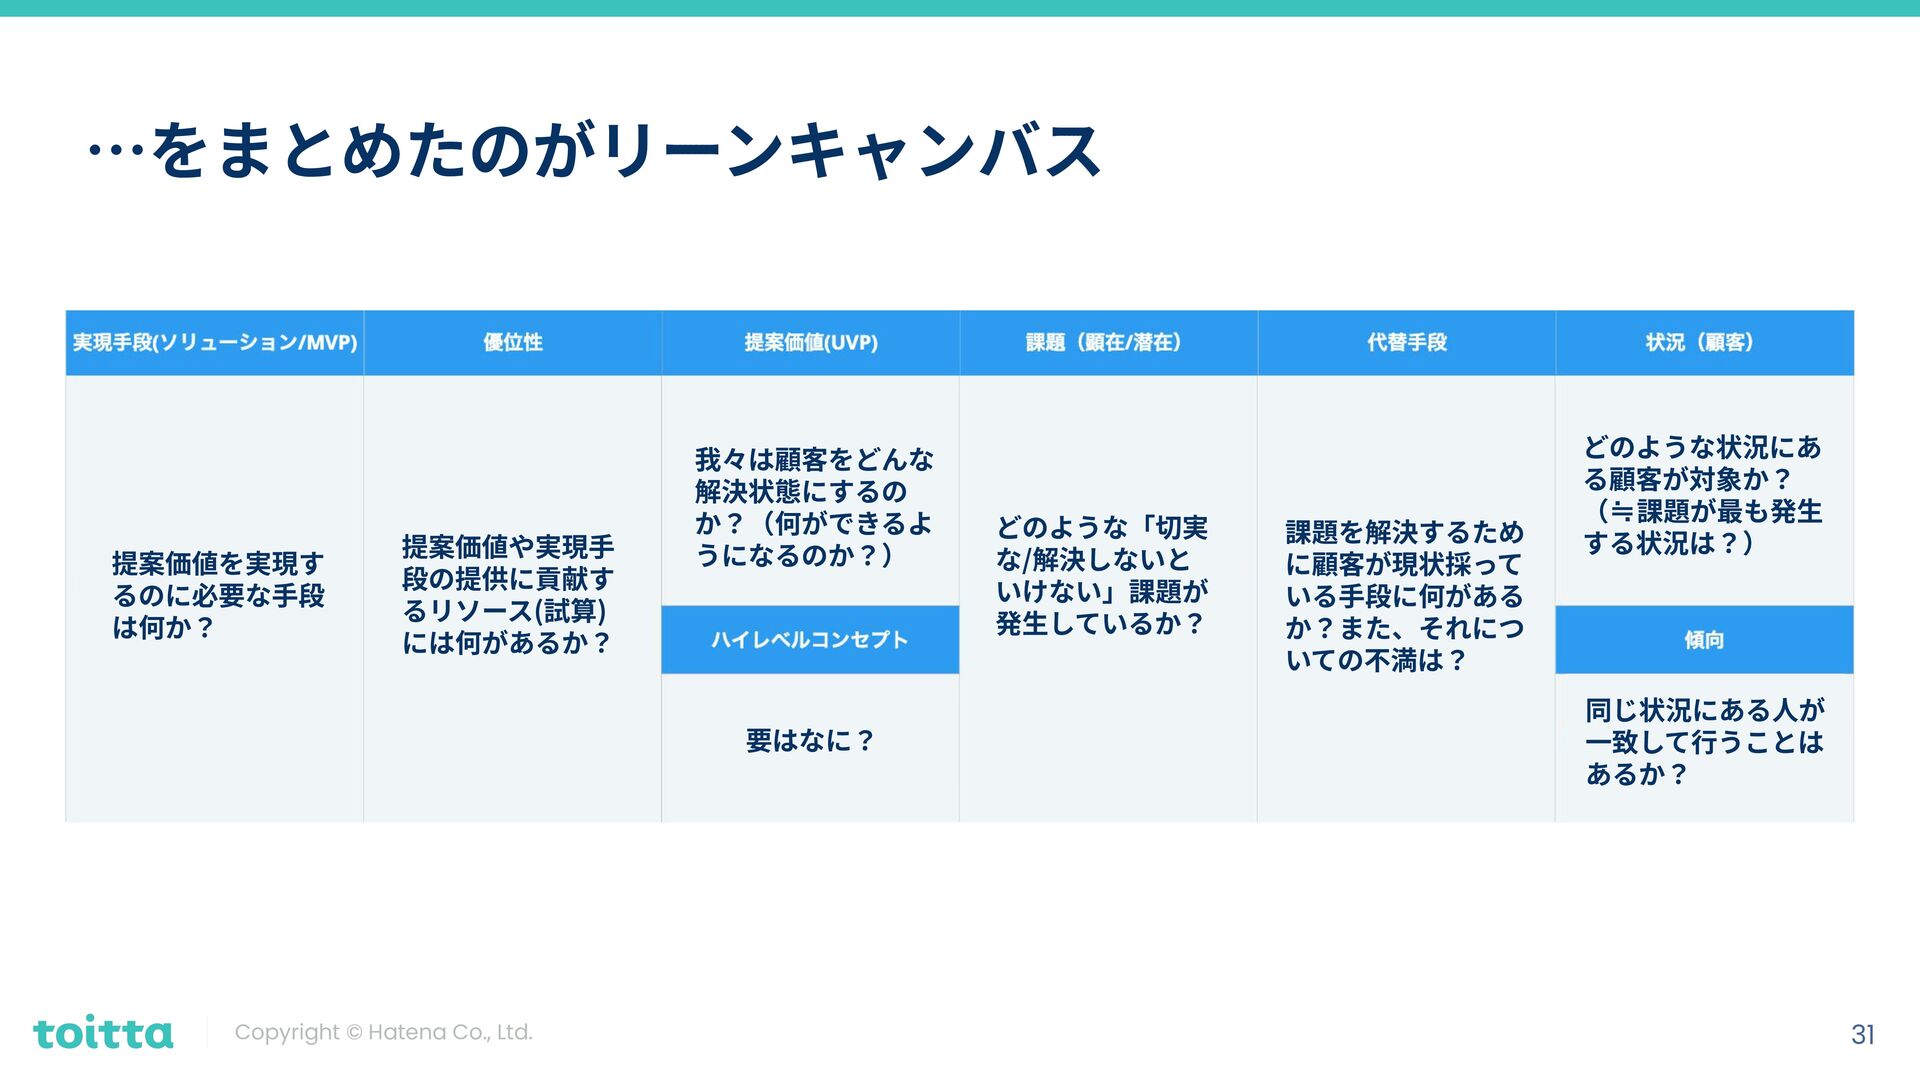Click the 優位性 description about リソース
The image size is (1920, 1080).
508,595
